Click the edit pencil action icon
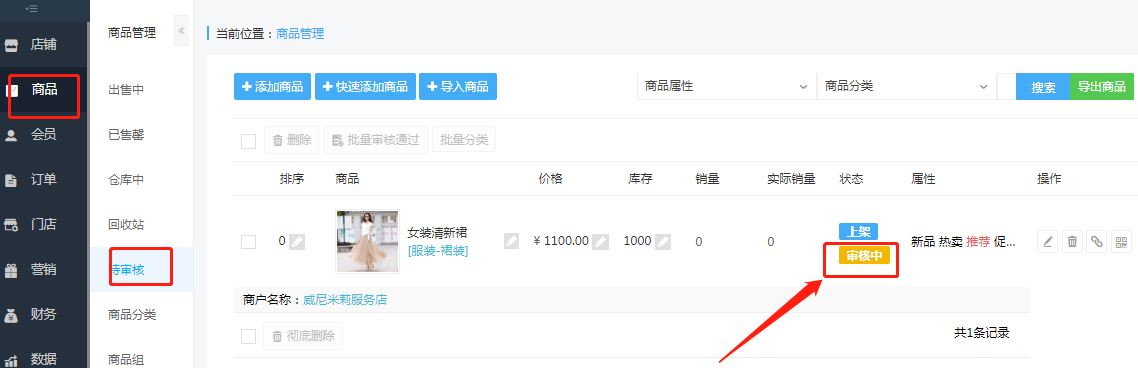 (1047, 242)
